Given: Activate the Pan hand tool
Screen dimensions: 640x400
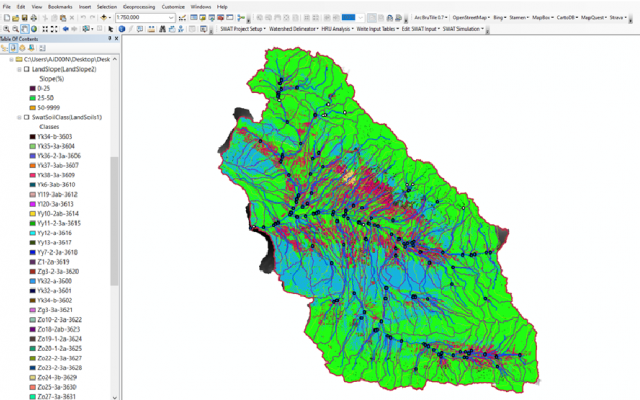Looking at the screenshot, I should click(24, 29).
